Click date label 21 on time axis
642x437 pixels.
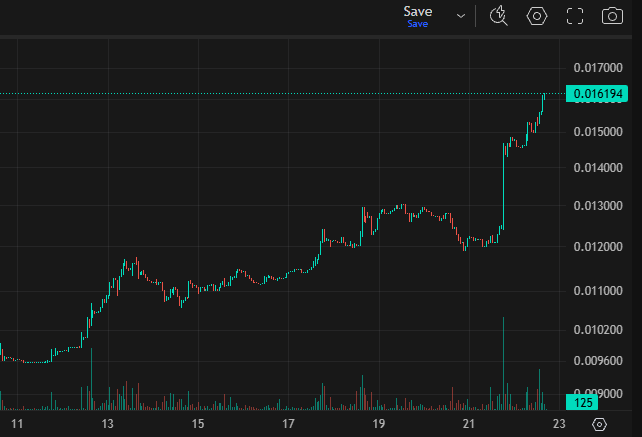(x=469, y=423)
